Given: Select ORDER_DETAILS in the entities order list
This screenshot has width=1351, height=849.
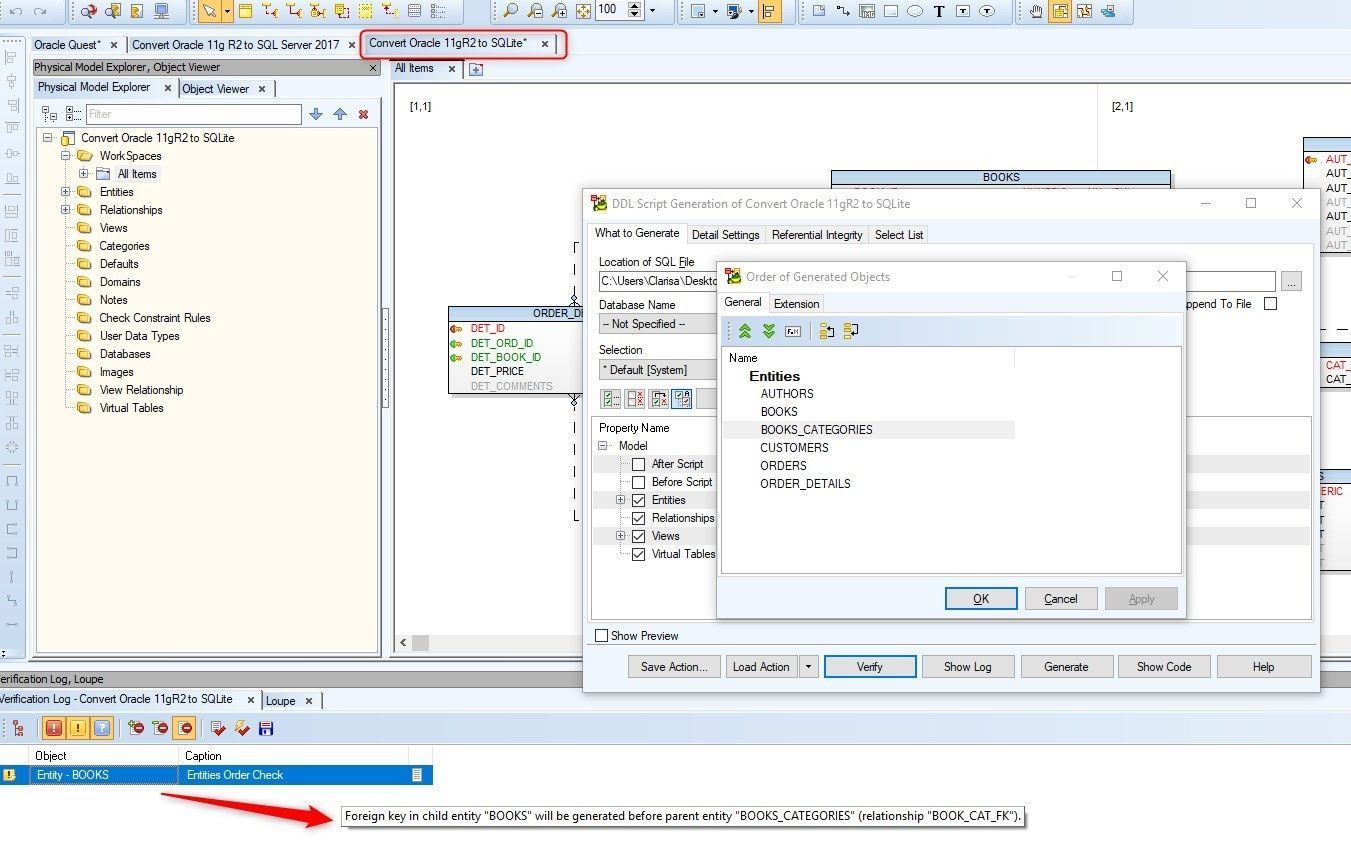Looking at the screenshot, I should tap(805, 484).
